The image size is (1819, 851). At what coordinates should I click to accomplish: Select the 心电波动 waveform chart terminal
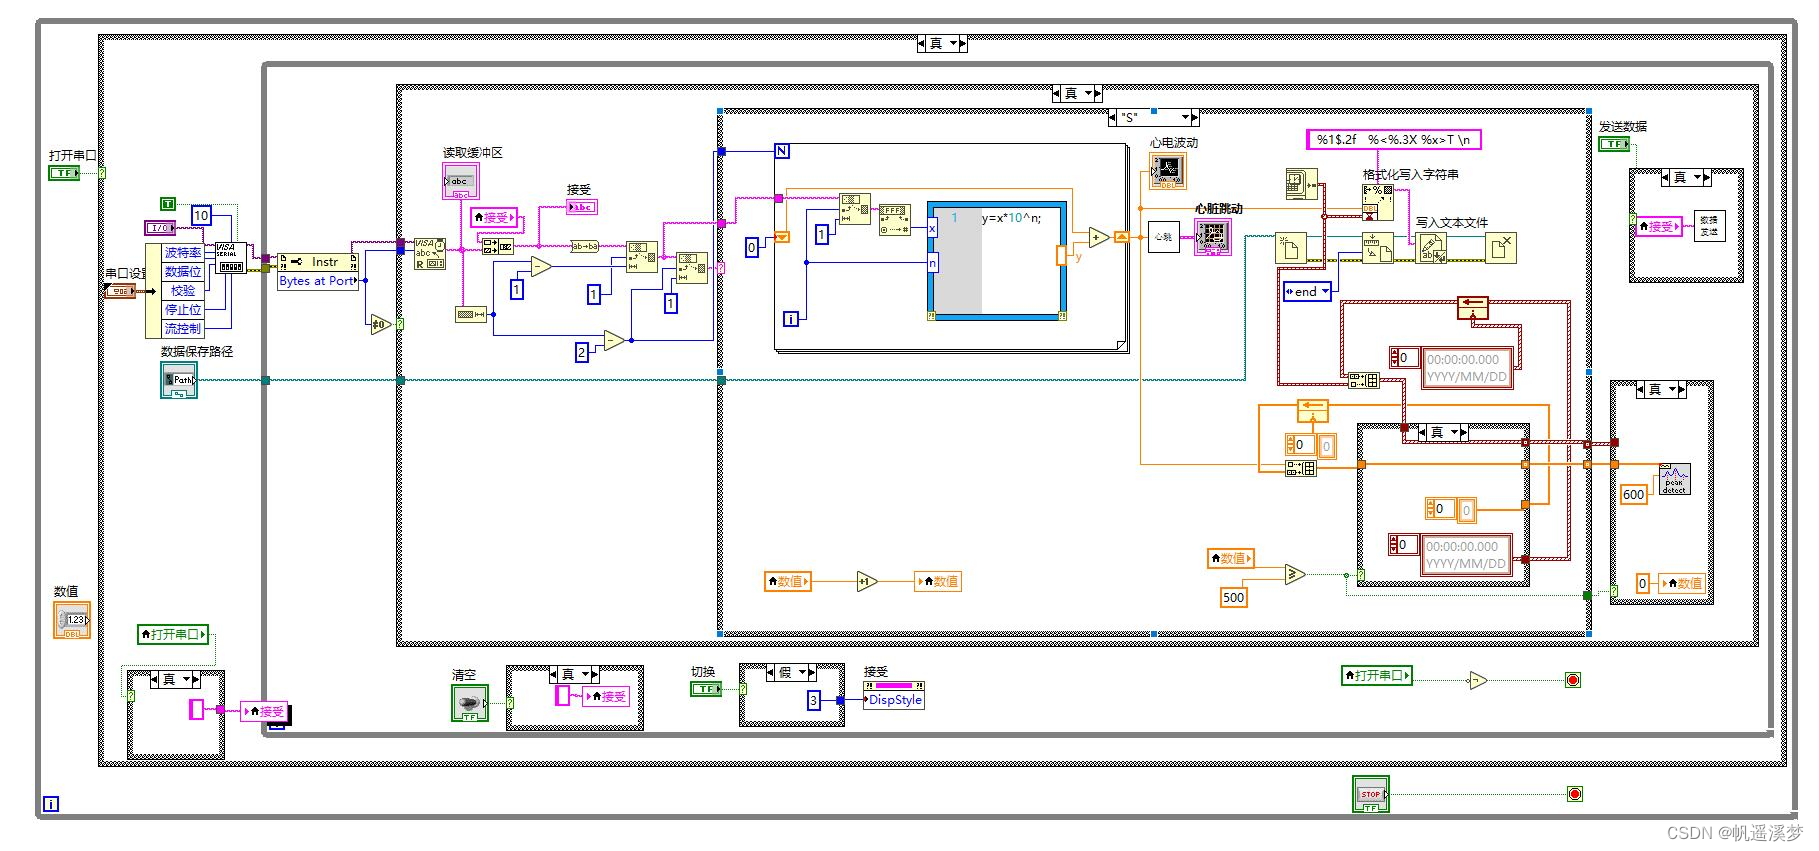coord(1168,172)
